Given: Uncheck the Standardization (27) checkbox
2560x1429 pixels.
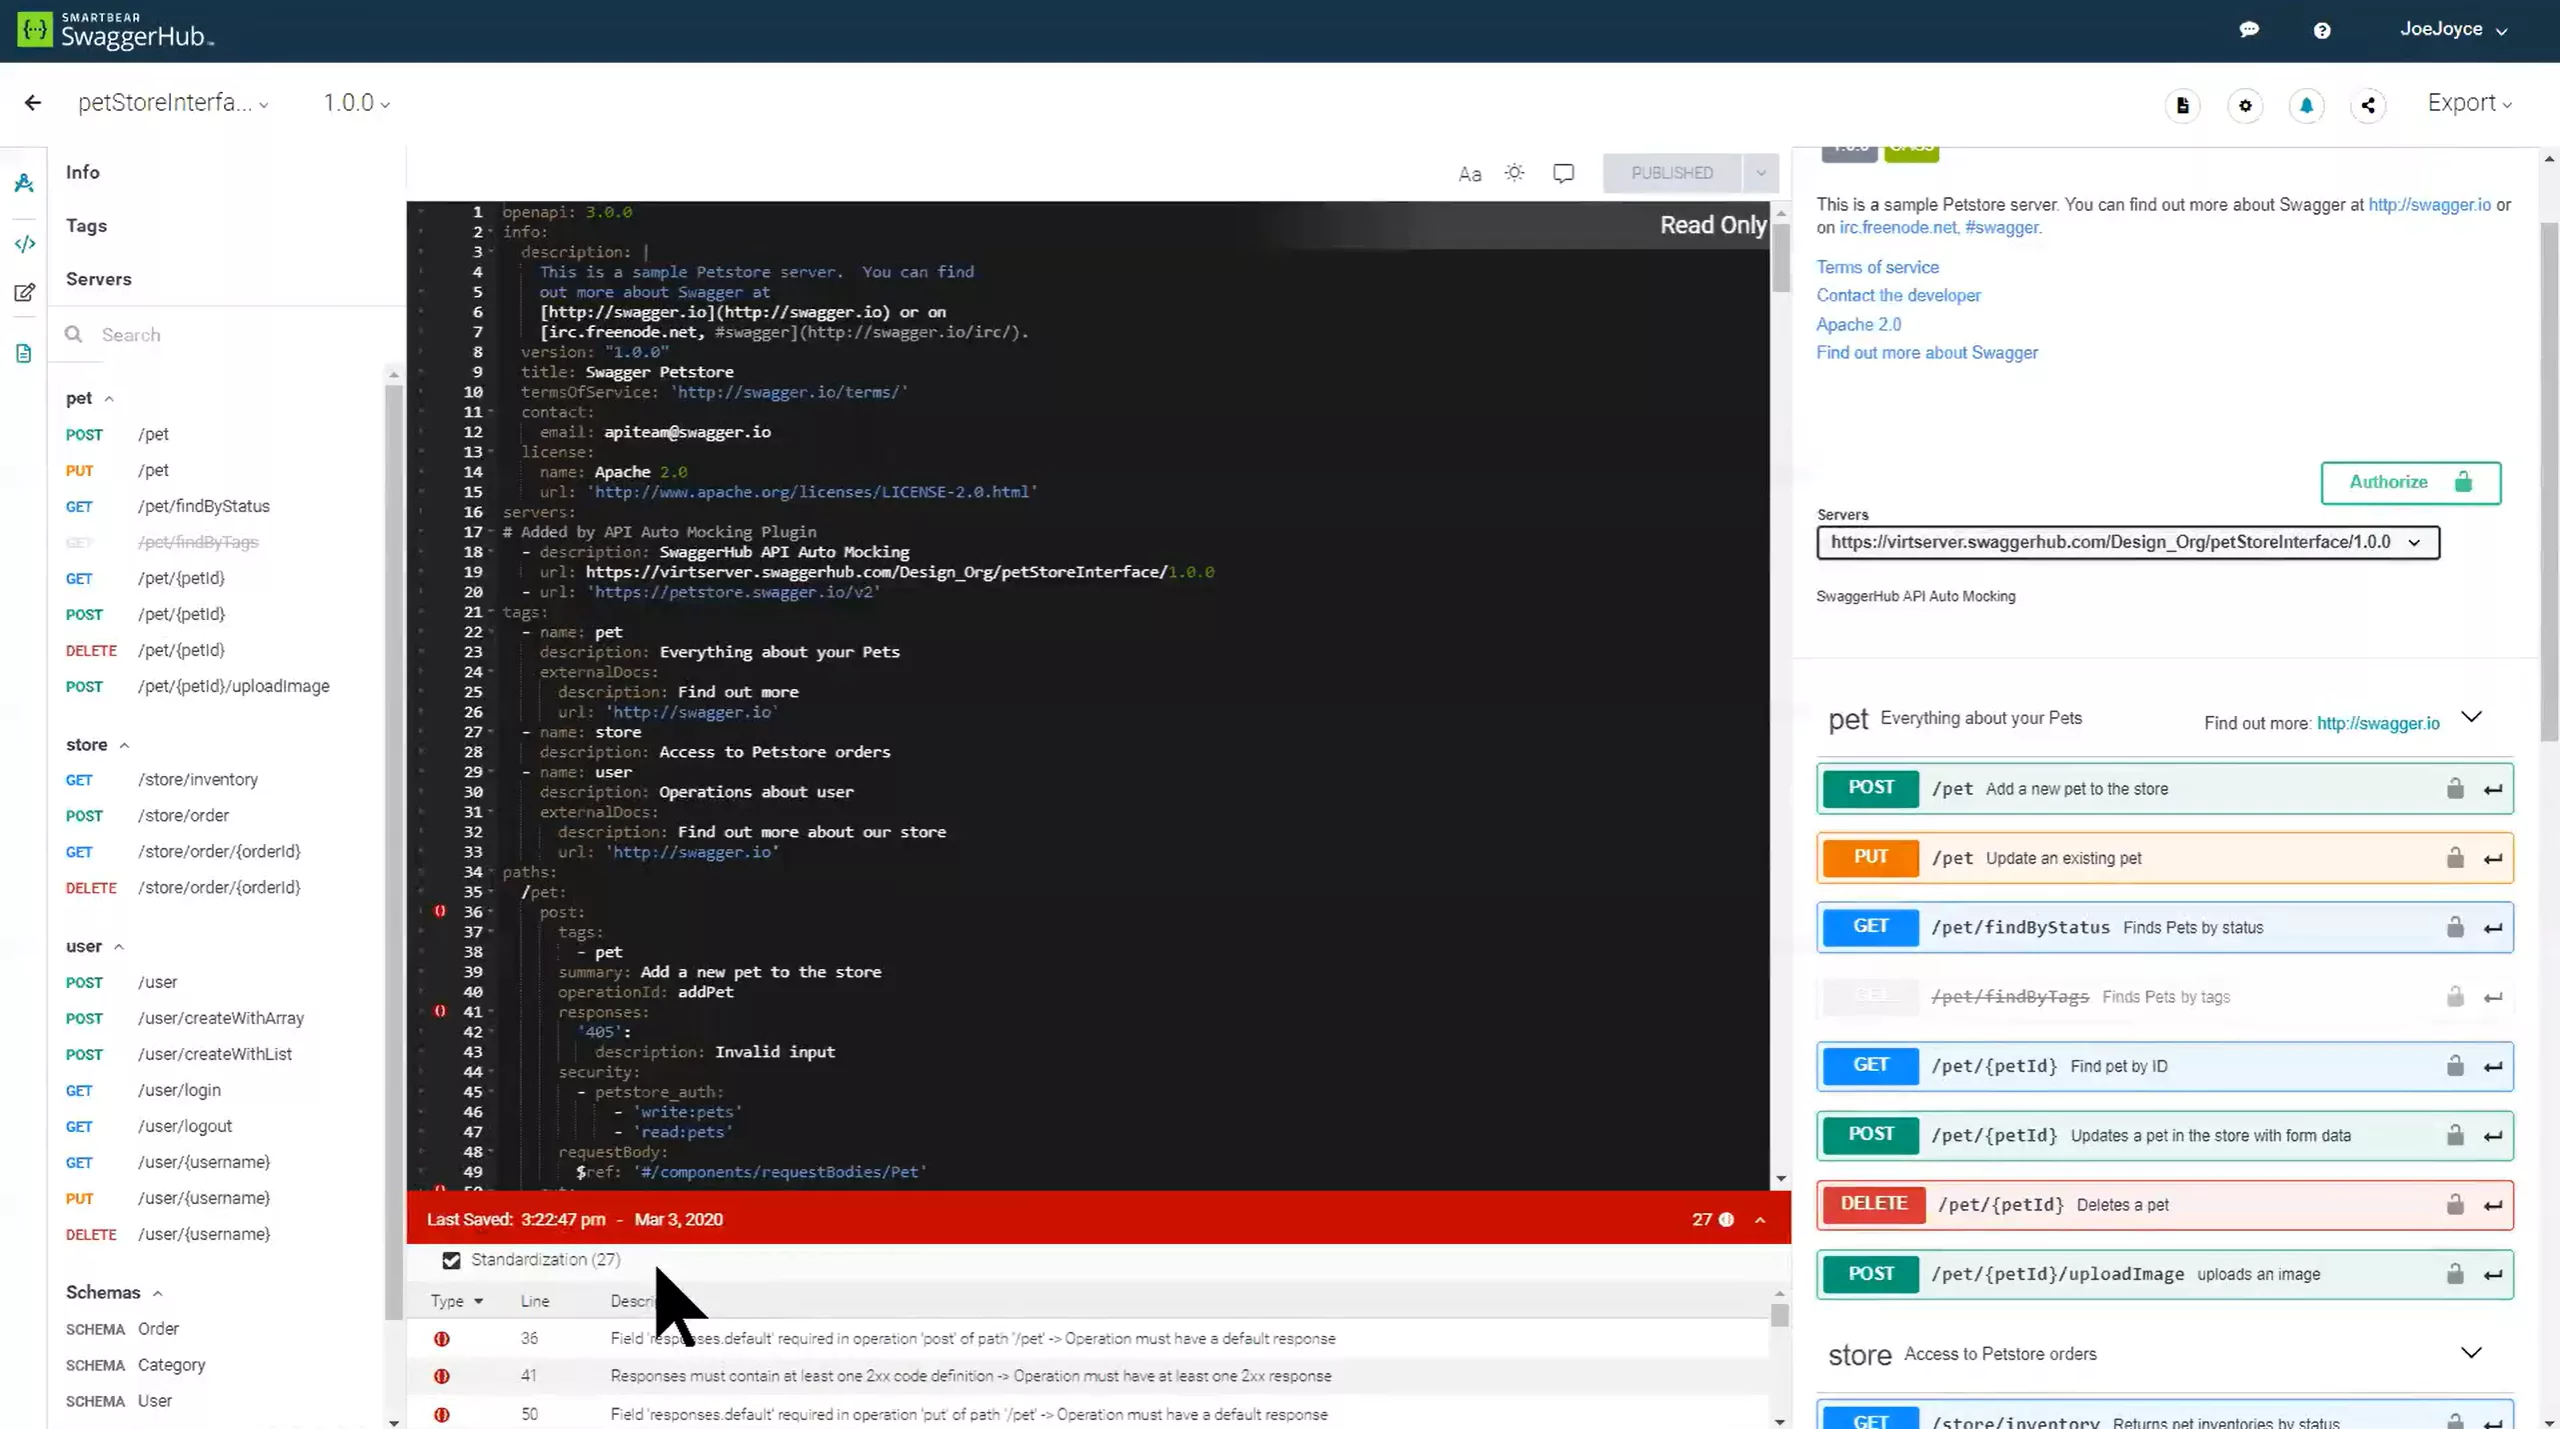Looking at the screenshot, I should pyautogui.click(x=452, y=1260).
